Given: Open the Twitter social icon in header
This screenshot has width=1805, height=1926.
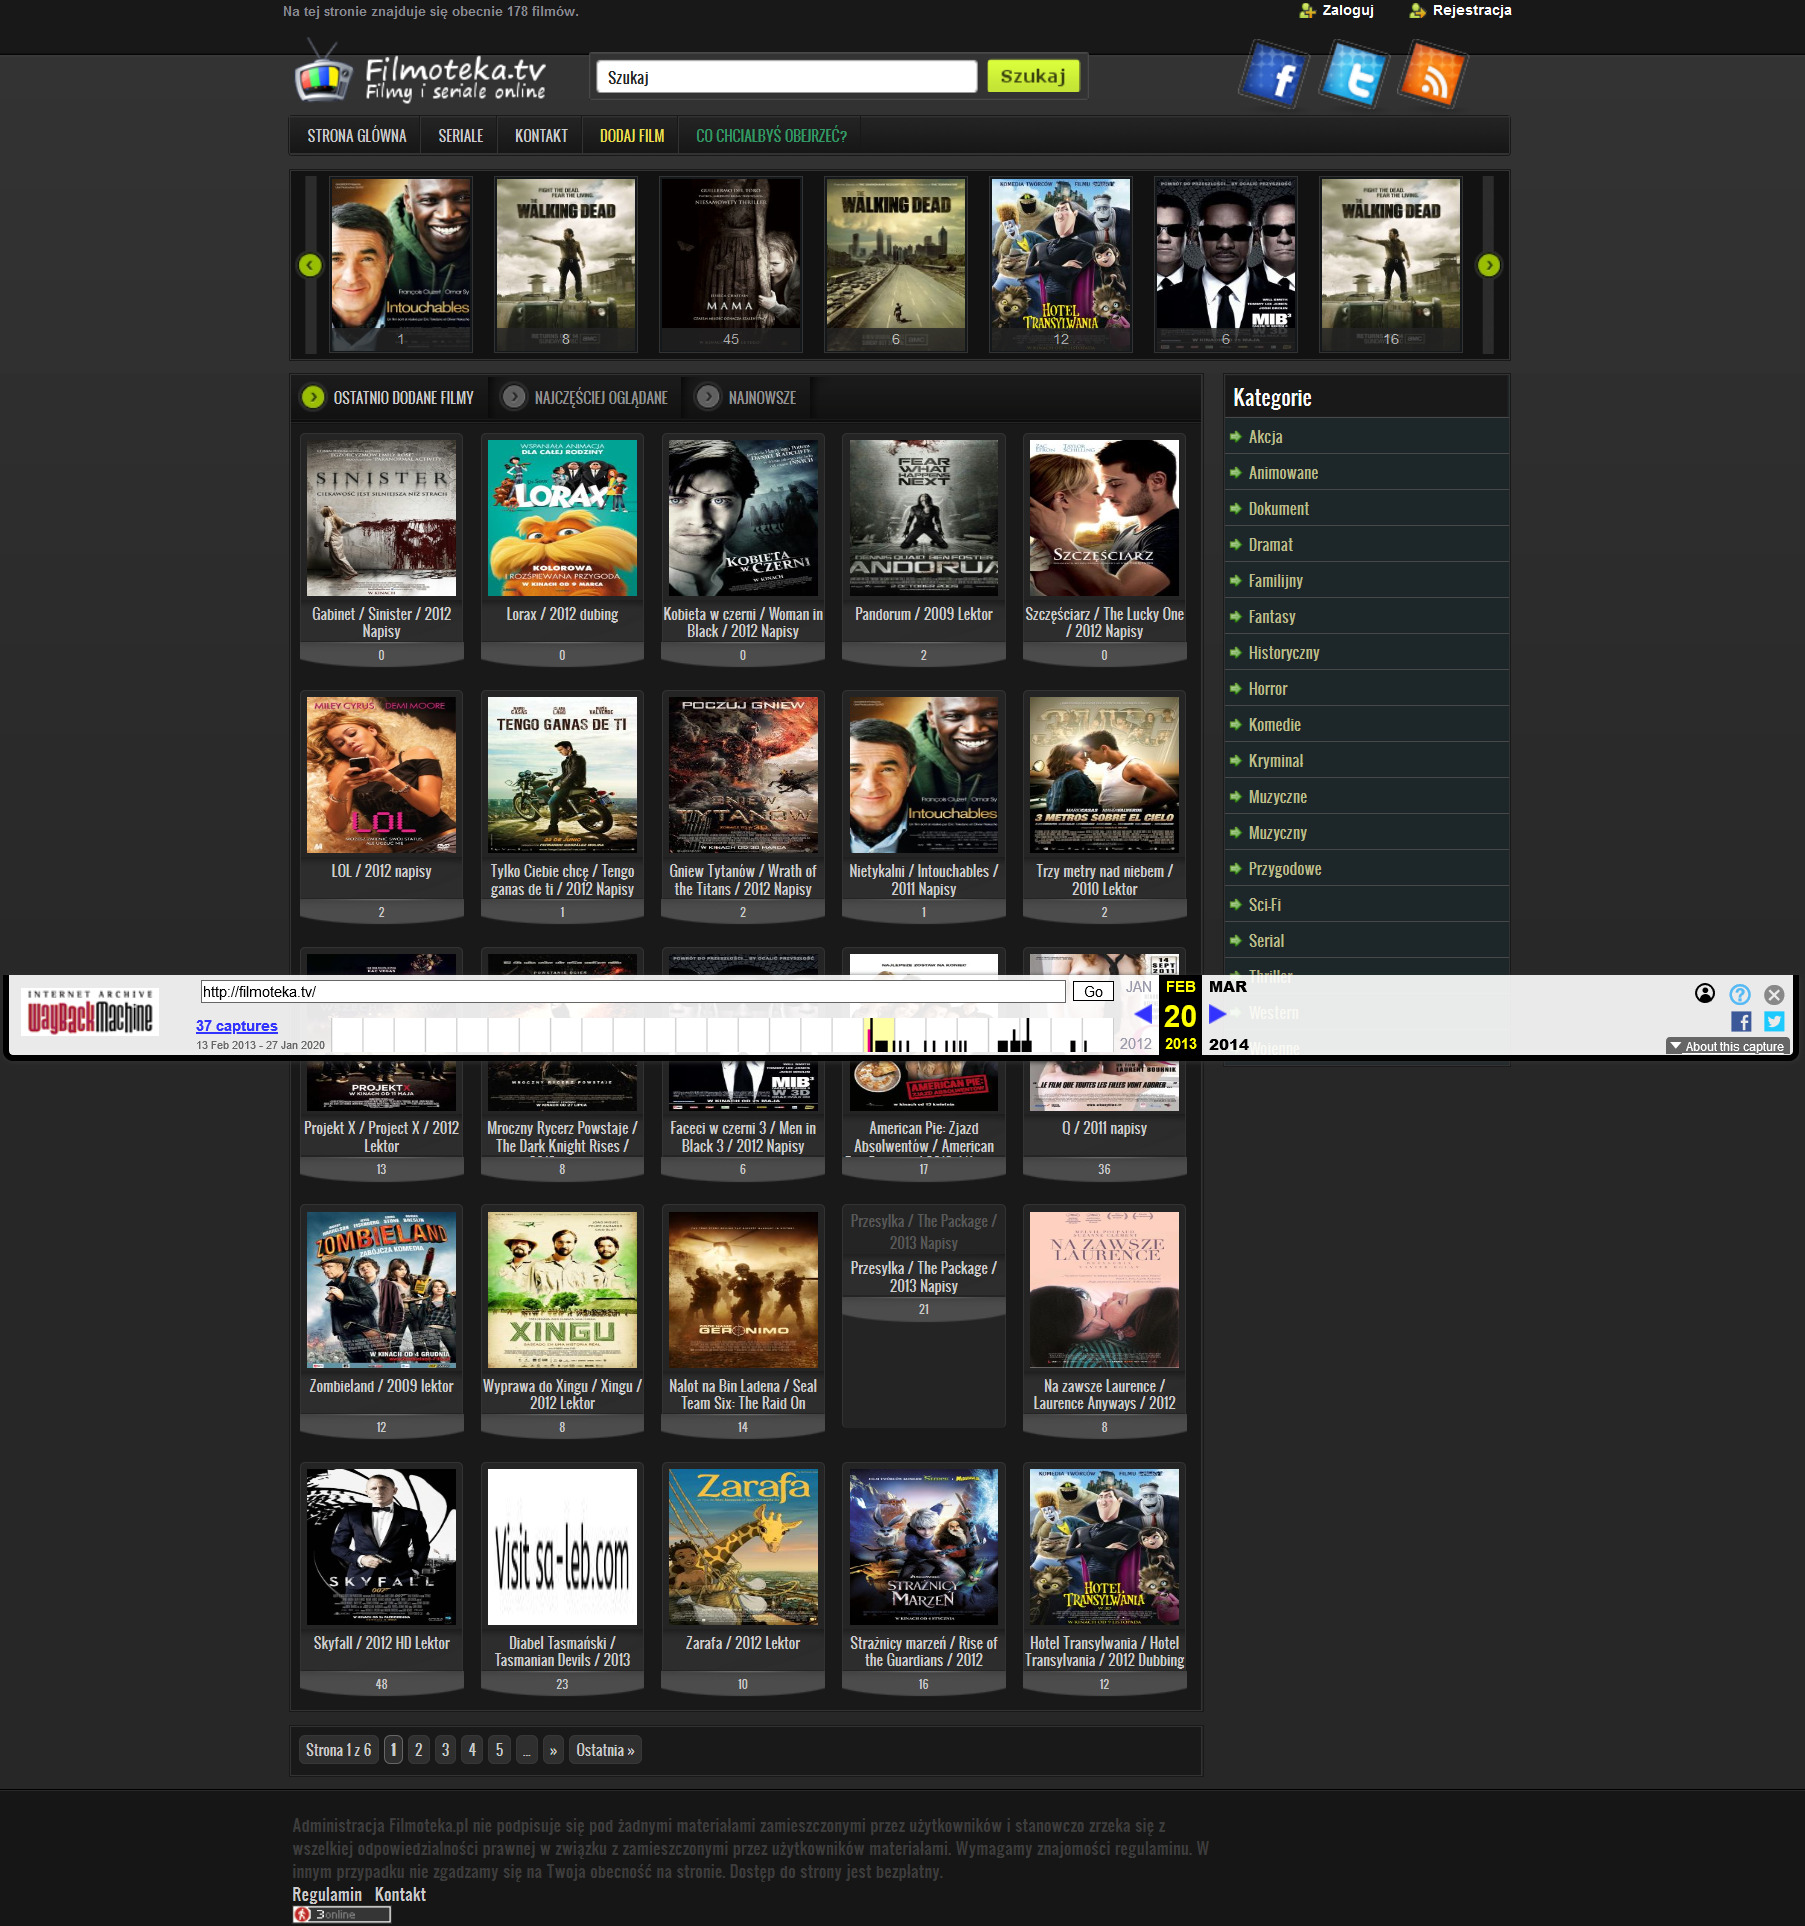Looking at the screenshot, I should [1353, 74].
